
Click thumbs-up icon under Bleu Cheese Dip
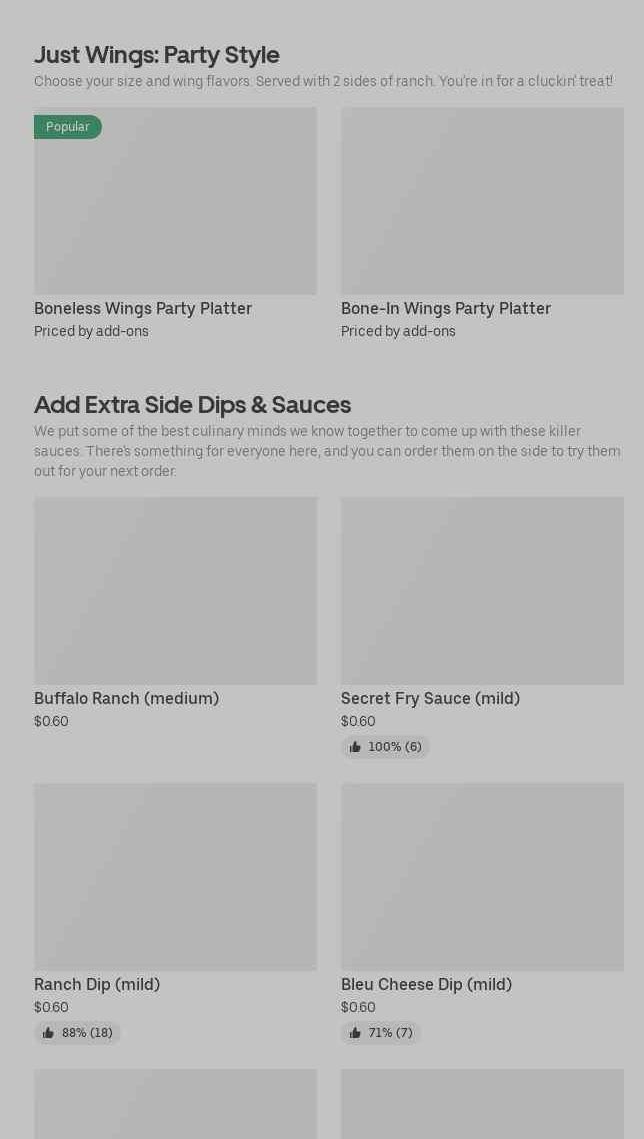355,1033
